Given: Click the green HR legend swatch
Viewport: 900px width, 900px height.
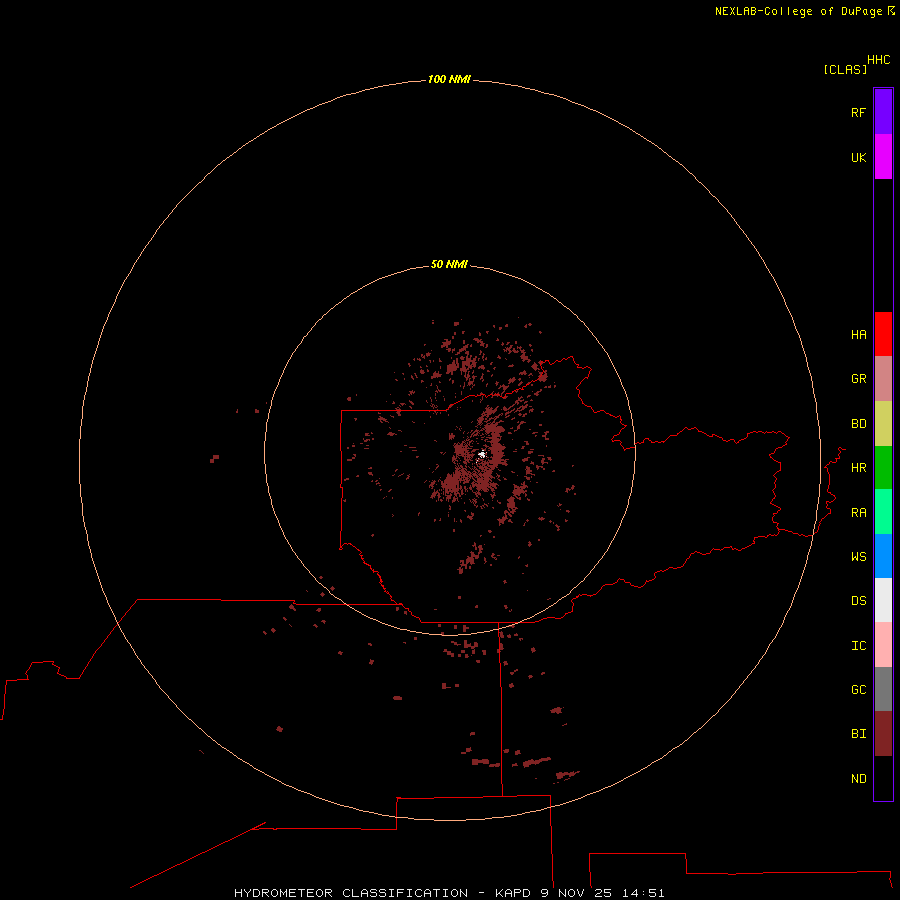Looking at the screenshot, I should tap(883, 468).
